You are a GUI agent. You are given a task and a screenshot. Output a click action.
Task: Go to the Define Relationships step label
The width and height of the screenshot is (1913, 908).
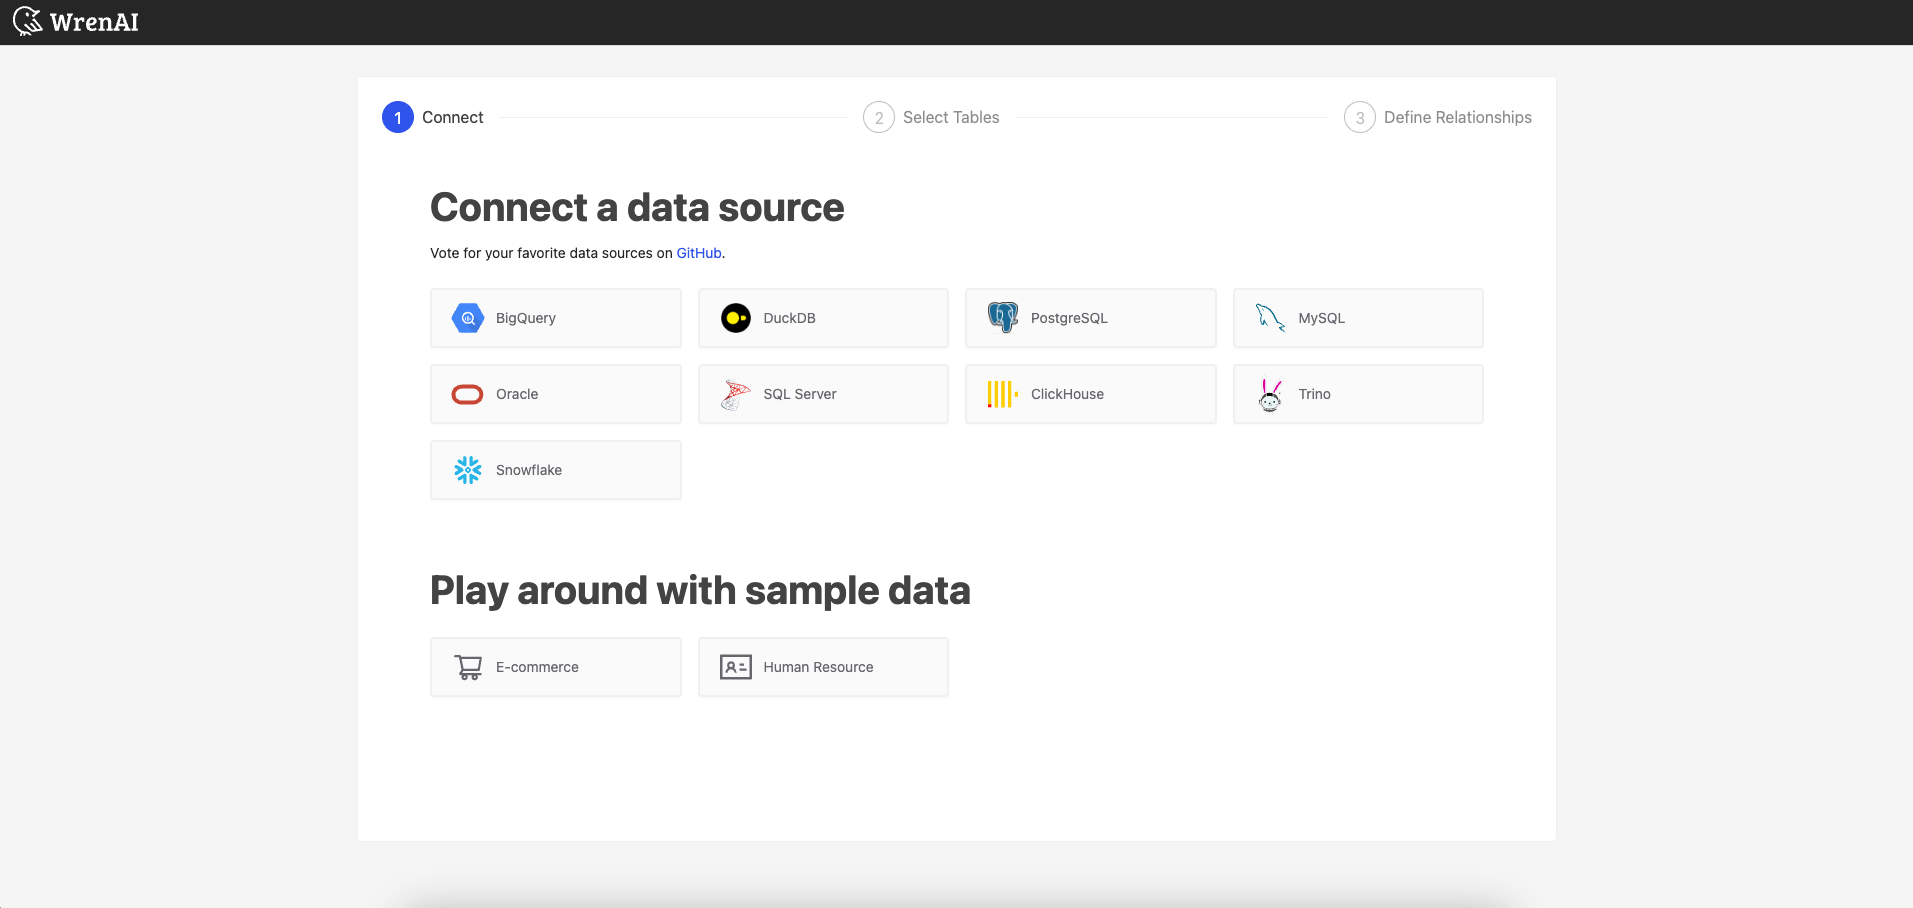coord(1458,117)
